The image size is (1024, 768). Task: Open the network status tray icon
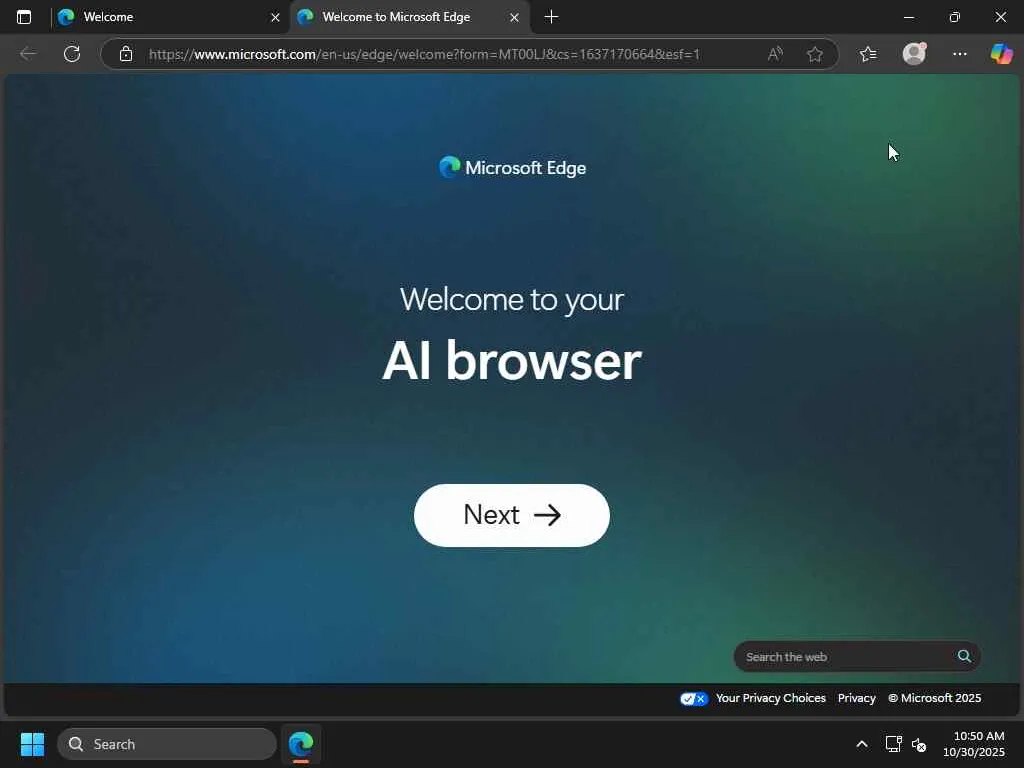pyautogui.click(x=893, y=744)
